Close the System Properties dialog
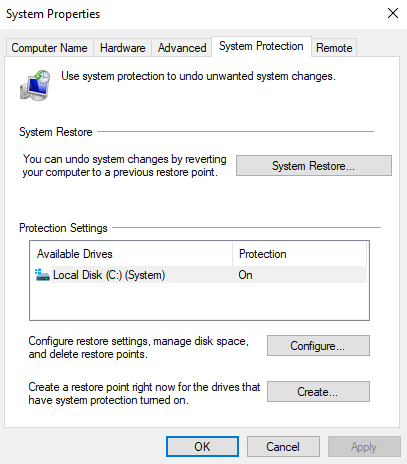The width and height of the screenshot is (407, 464). (x=393, y=13)
